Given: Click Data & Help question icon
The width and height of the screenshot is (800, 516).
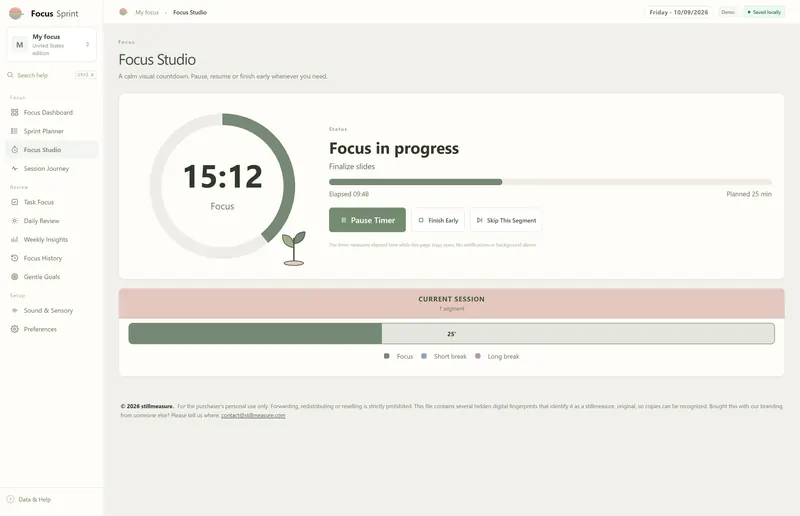Looking at the screenshot, I should (x=10, y=499).
